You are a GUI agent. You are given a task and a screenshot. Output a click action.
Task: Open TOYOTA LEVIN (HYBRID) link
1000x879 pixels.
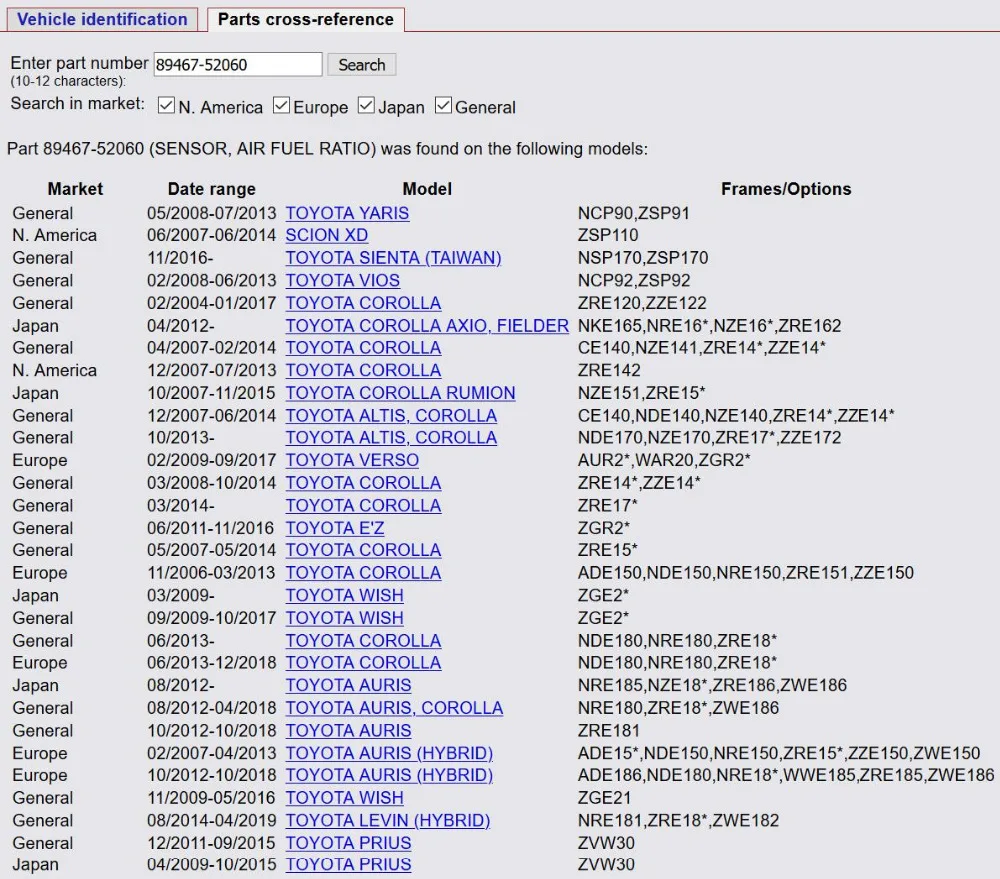point(388,820)
